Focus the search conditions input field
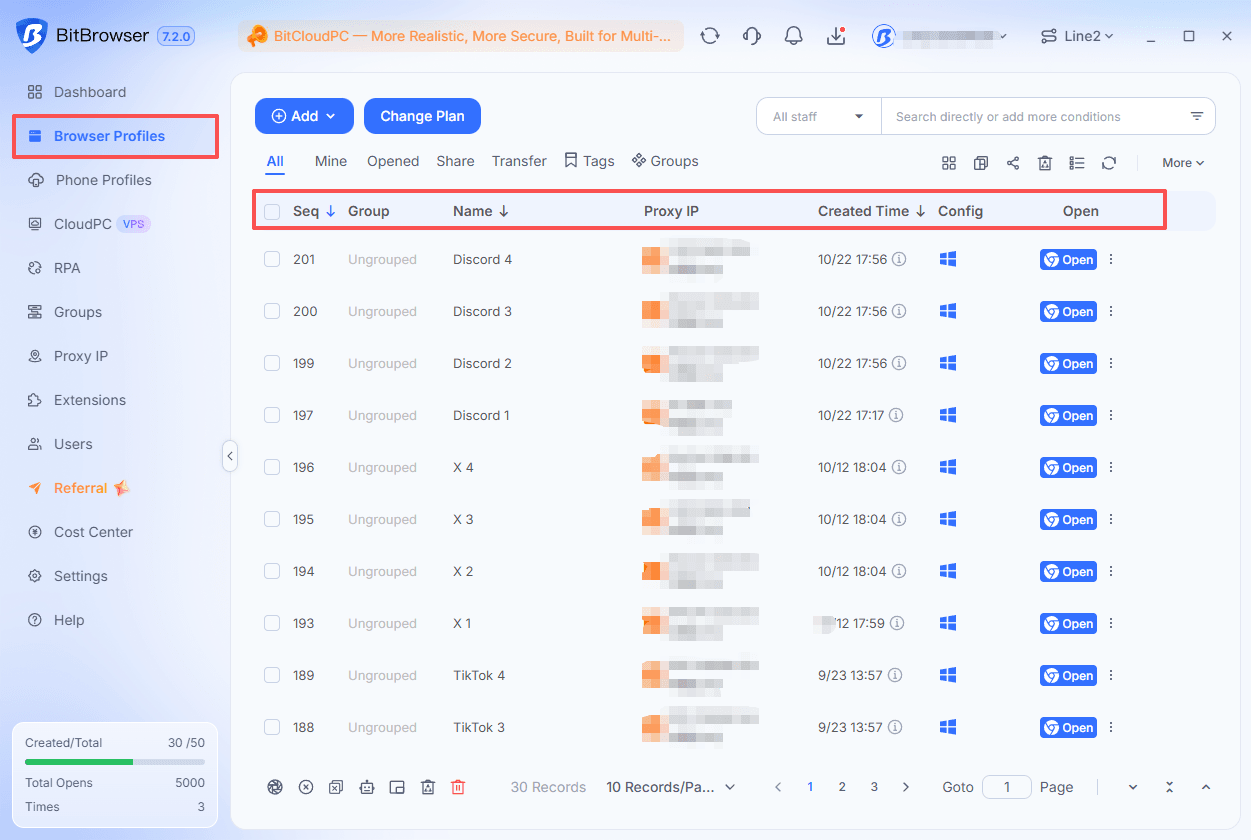Screen dimensions: 1251x840 (1037, 116)
